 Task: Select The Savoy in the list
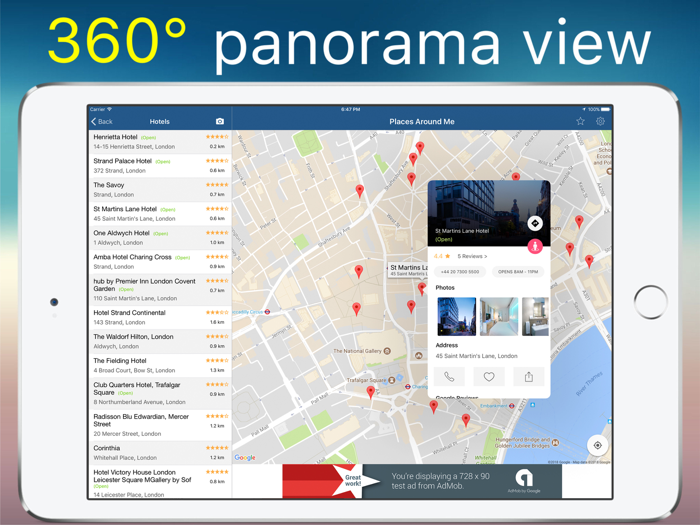tap(159, 189)
